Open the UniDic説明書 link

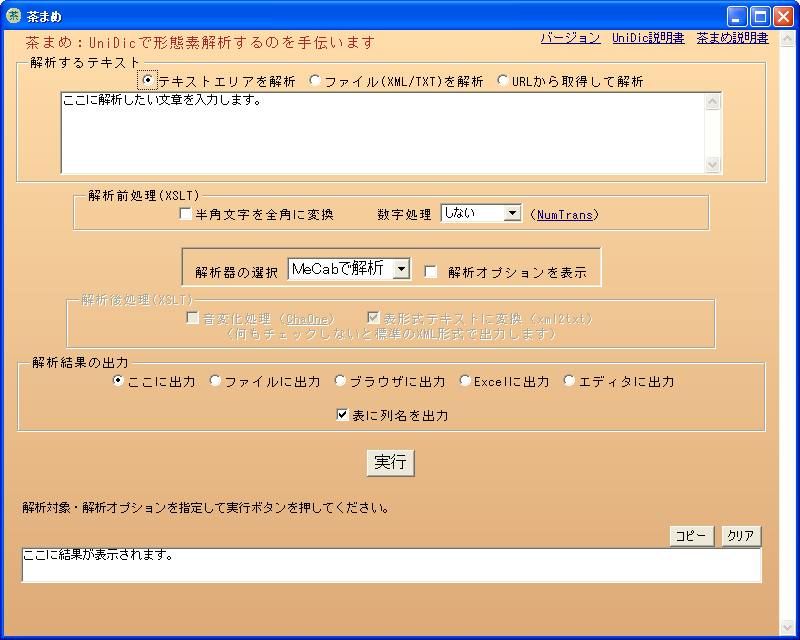648,38
